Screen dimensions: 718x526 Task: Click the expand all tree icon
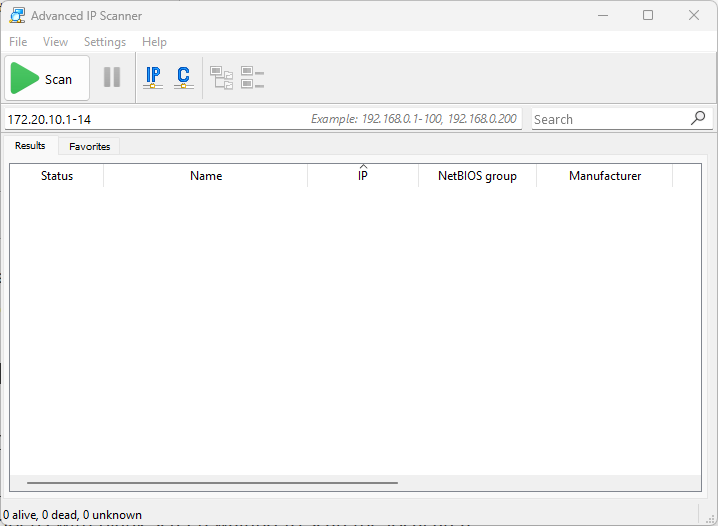pos(222,77)
